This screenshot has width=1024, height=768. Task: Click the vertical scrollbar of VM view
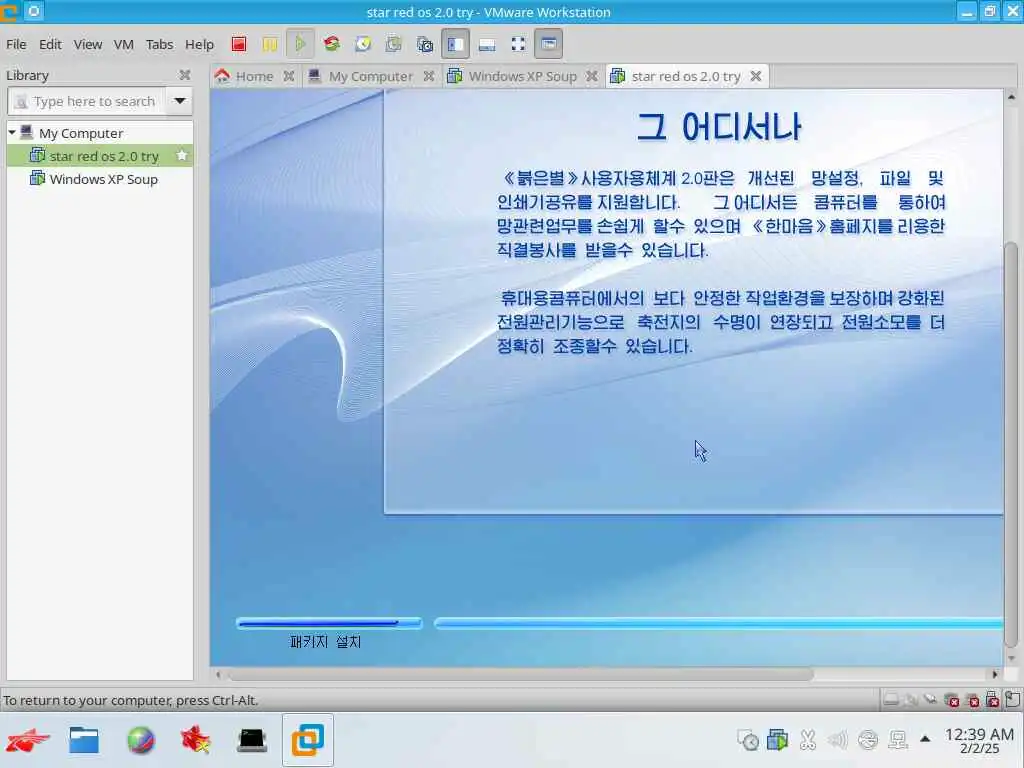(1011, 444)
